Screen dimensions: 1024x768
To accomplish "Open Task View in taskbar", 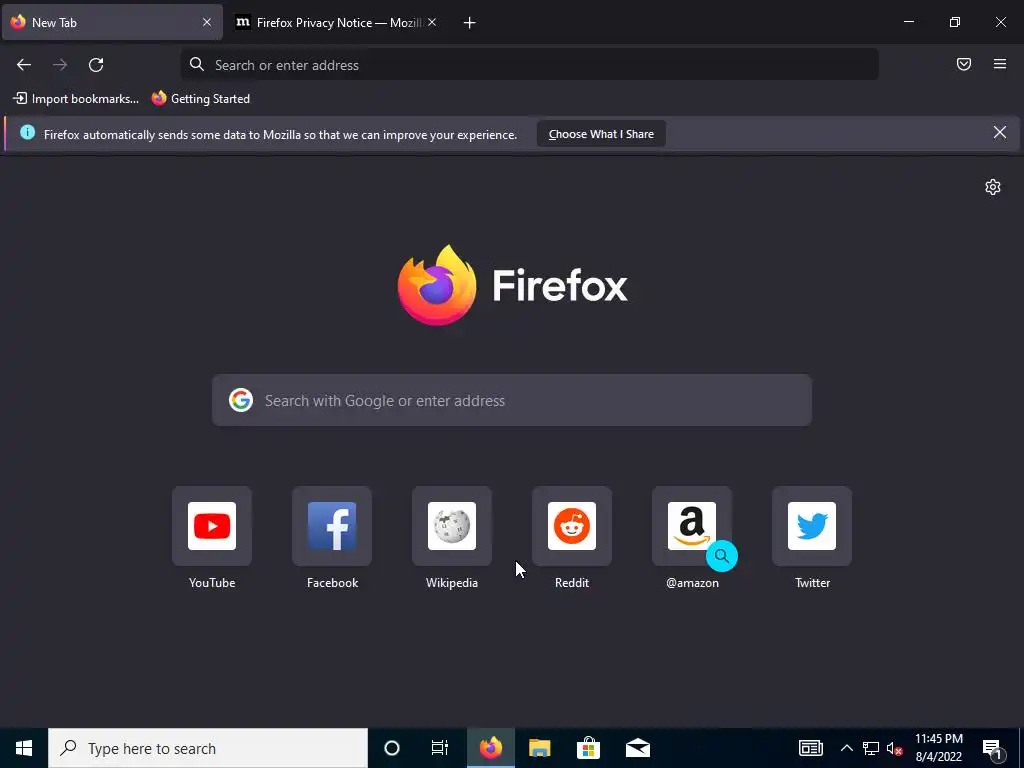I will (x=440, y=748).
